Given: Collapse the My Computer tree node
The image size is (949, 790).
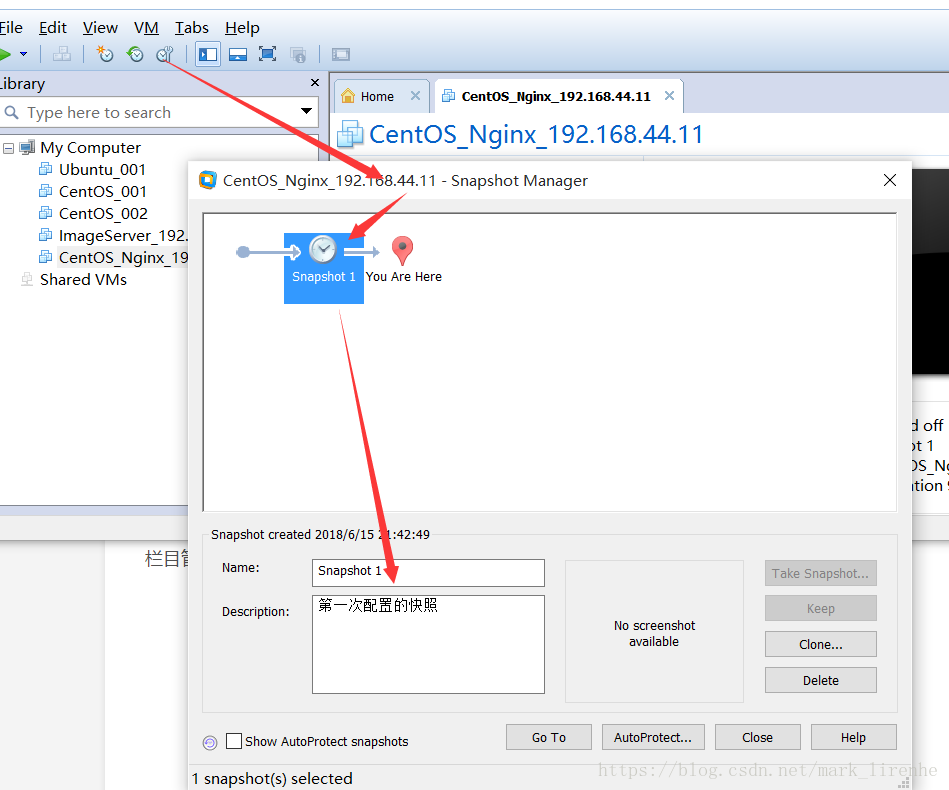Looking at the screenshot, I should click(8, 148).
